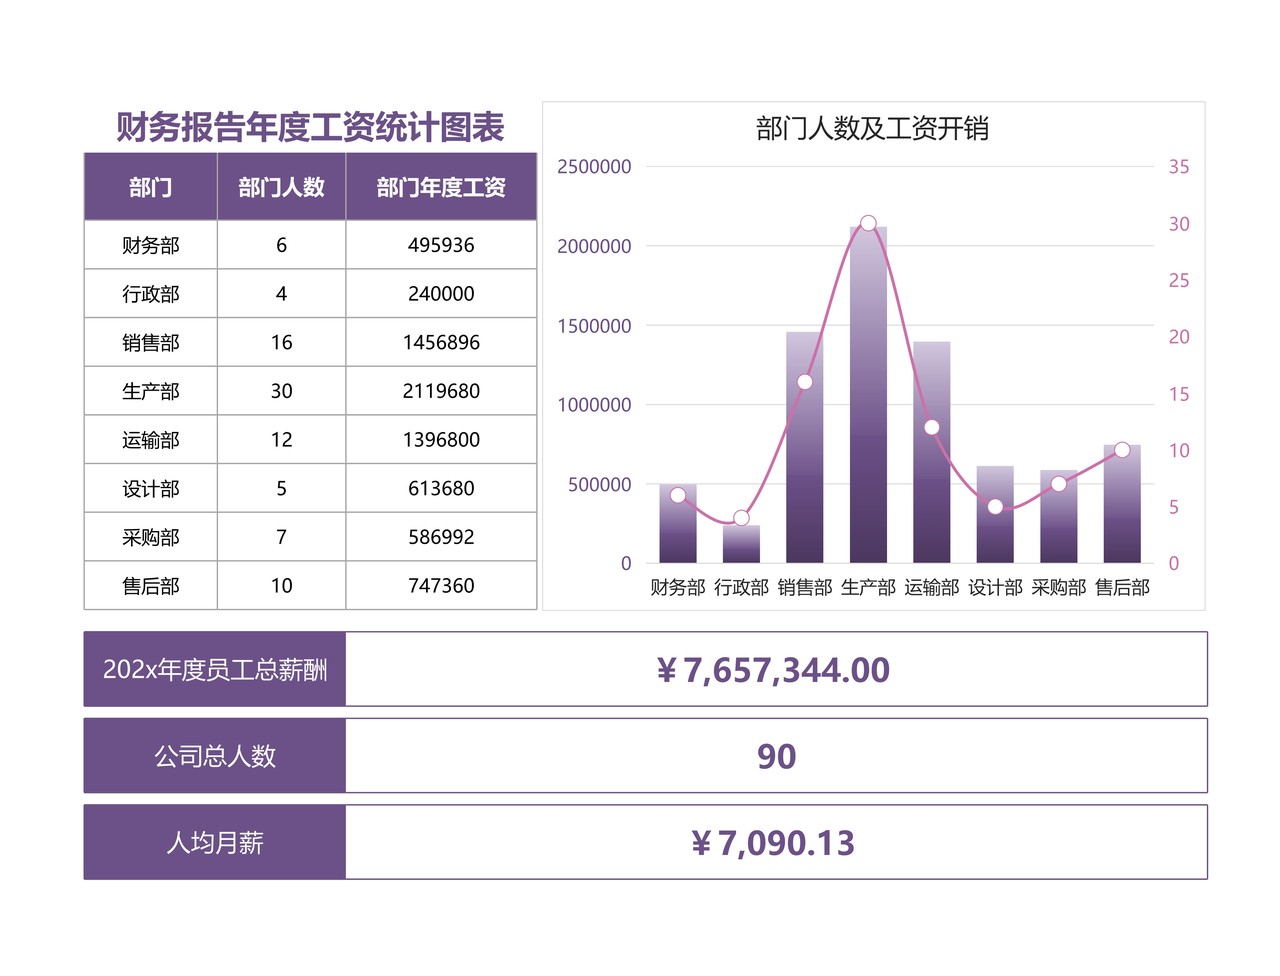This screenshot has width=1280, height=976.
Task: Select the 部门年度工资 column header
Action: click(441, 187)
